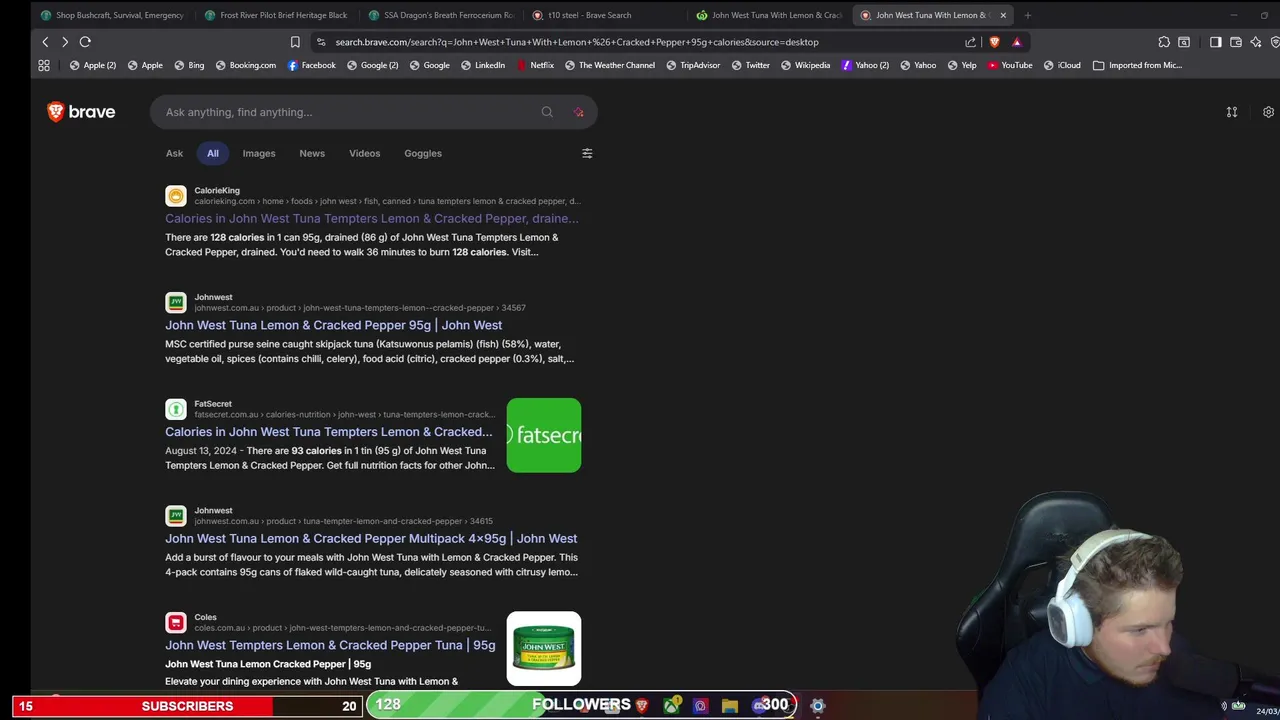The image size is (1280, 720).
Task: Open Brave Shields lion icon in address bar
Action: pos(994,42)
